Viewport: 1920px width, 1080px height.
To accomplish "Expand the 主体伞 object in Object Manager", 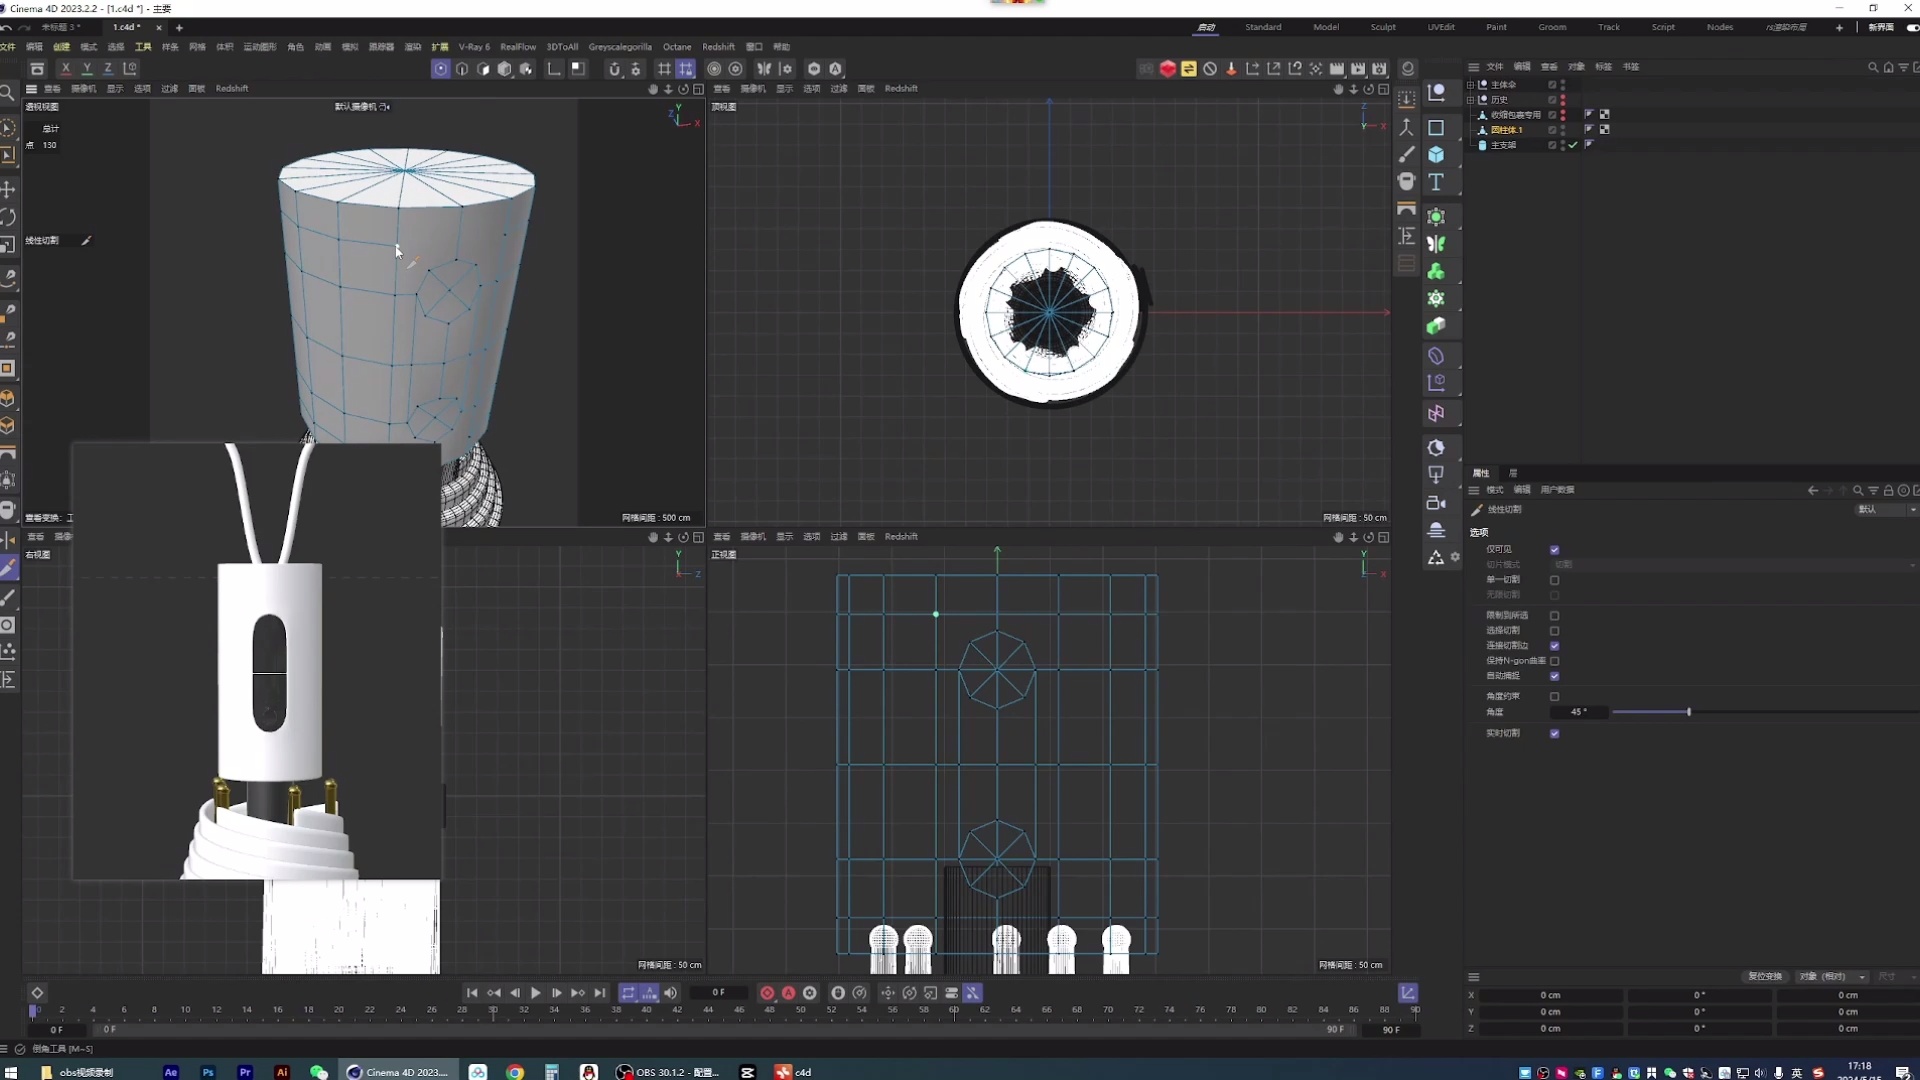I will pyautogui.click(x=1472, y=85).
